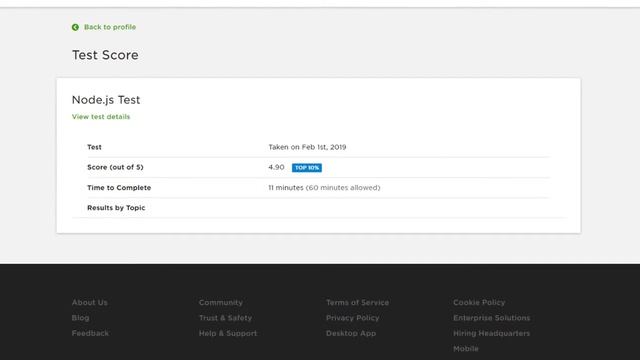Open Cookie Policy footer link

[x=479, y=302]
